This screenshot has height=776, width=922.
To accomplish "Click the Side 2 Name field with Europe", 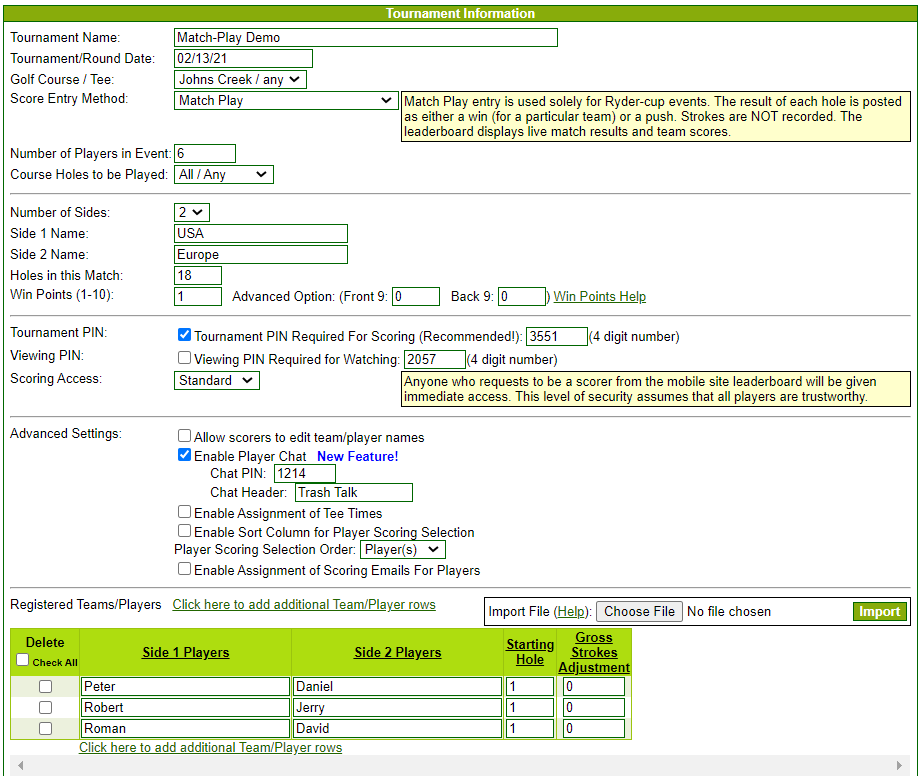I will 260,255.
